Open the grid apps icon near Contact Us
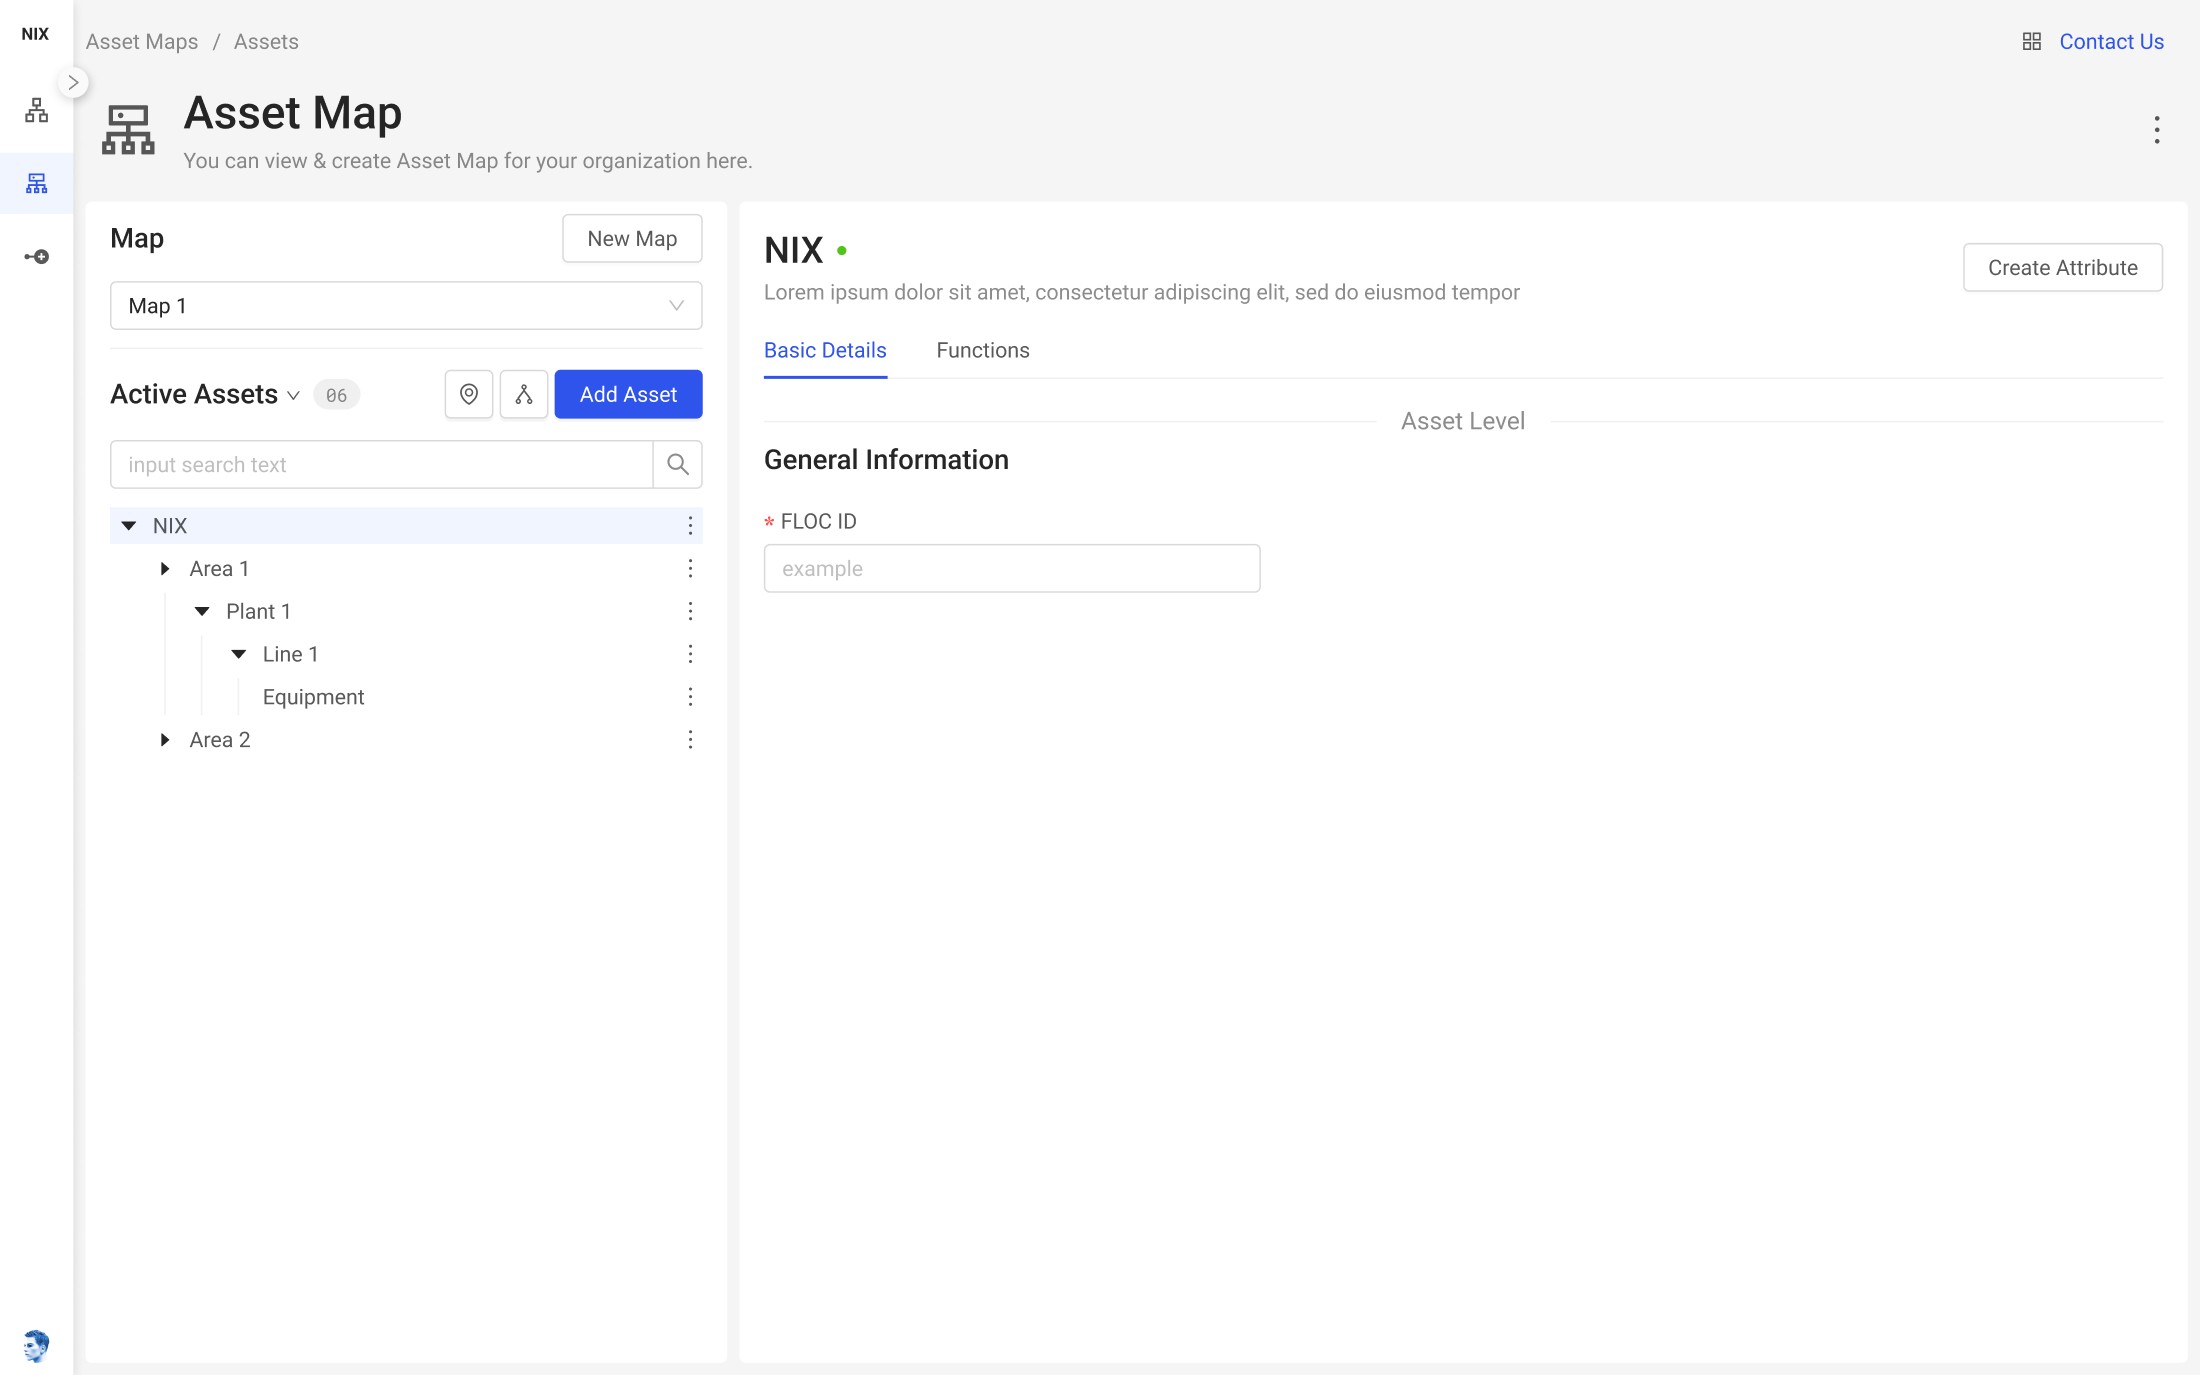The height and width of the screenshot is (1375, 2200). 2032,42
